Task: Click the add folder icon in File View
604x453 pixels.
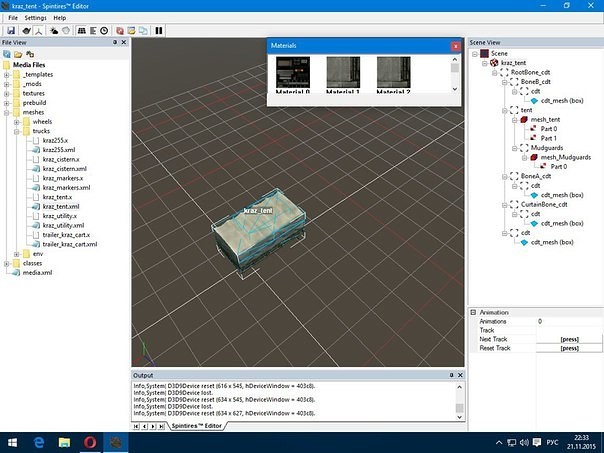Action: [30, 54]
